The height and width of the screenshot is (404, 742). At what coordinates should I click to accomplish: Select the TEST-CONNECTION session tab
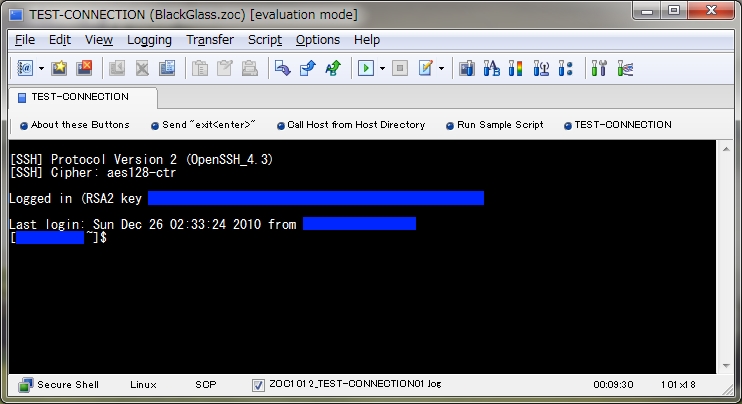[83, 97]
